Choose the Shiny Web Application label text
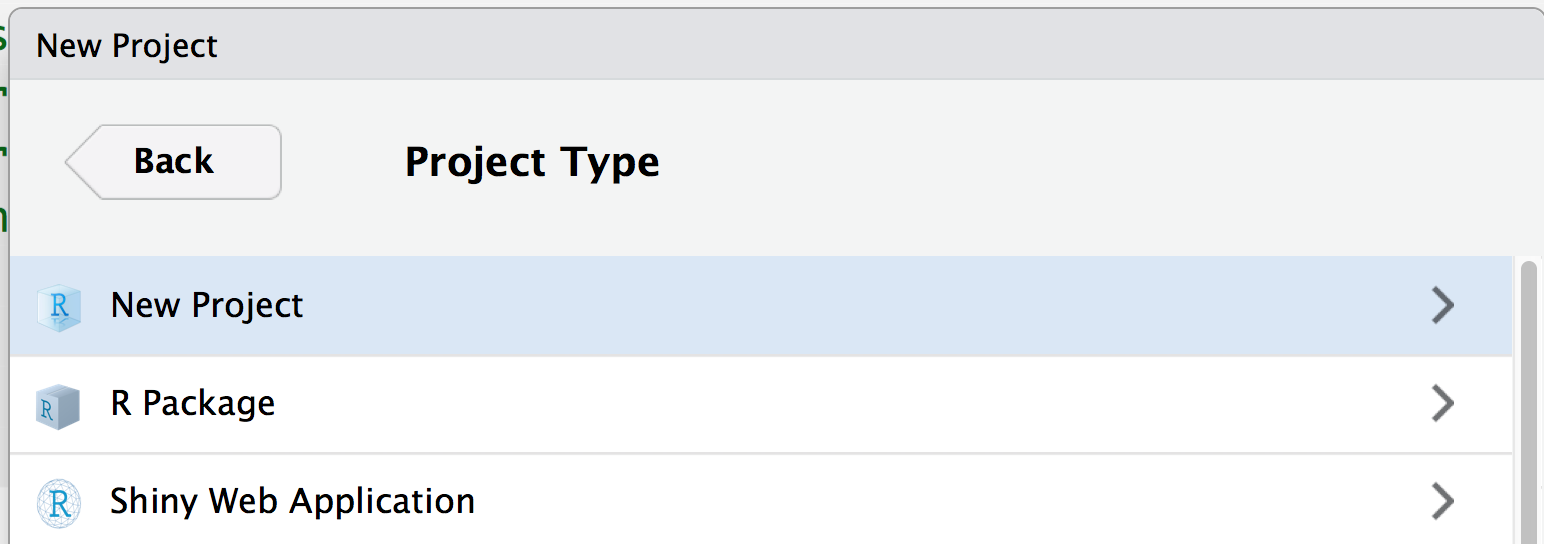 click(x=293, y=501)
